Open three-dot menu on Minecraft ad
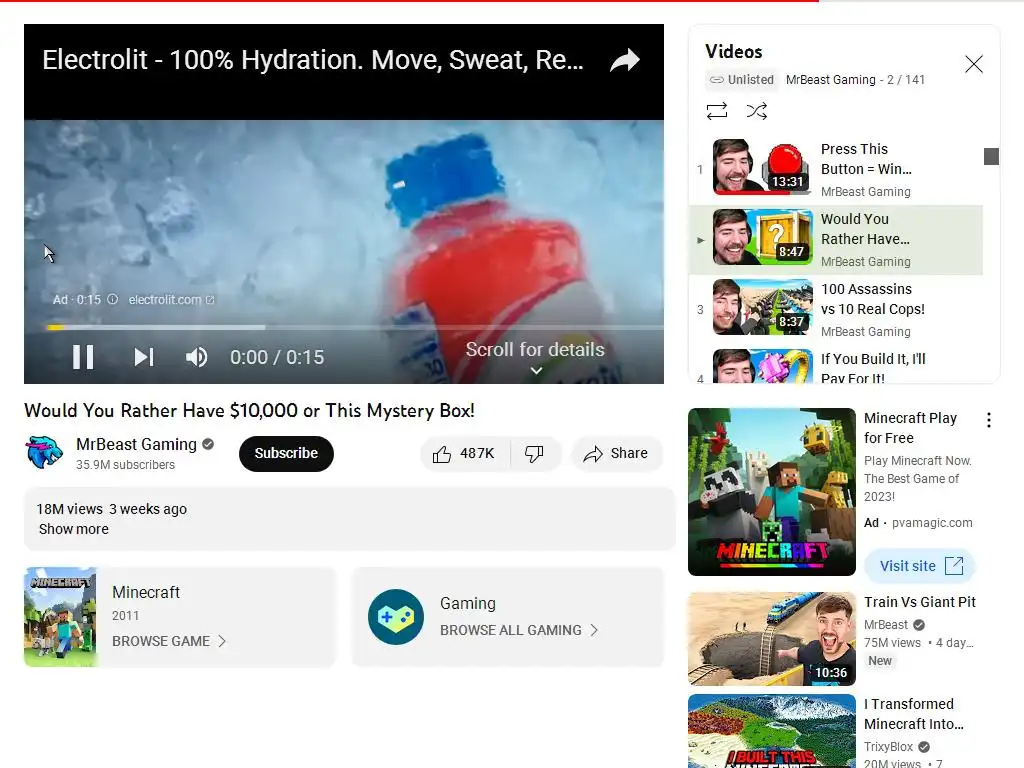This screenshot has width=1024, height=768. point(989,420)
